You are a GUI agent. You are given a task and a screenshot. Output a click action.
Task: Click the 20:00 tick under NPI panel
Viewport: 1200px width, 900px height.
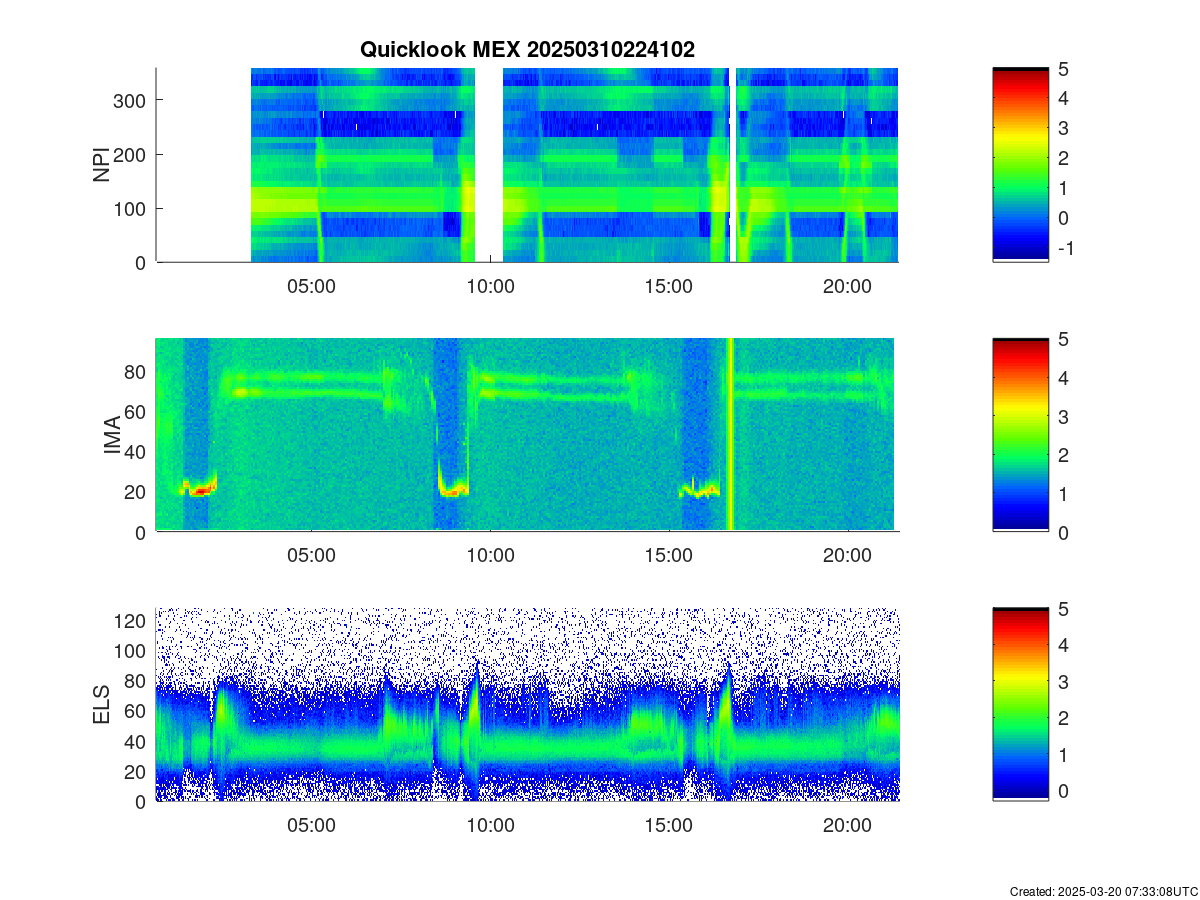coord(847,284)
